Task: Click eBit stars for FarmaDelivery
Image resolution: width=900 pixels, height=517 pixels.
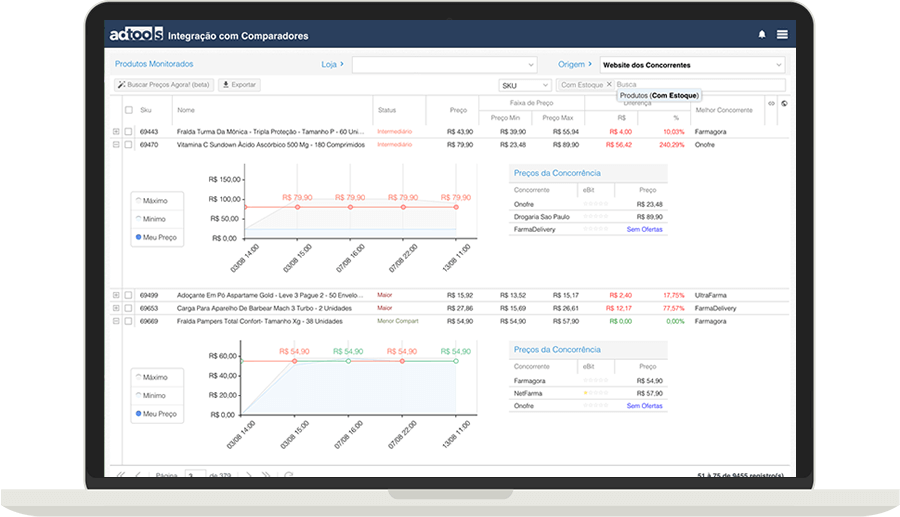Action: point(595,229)
